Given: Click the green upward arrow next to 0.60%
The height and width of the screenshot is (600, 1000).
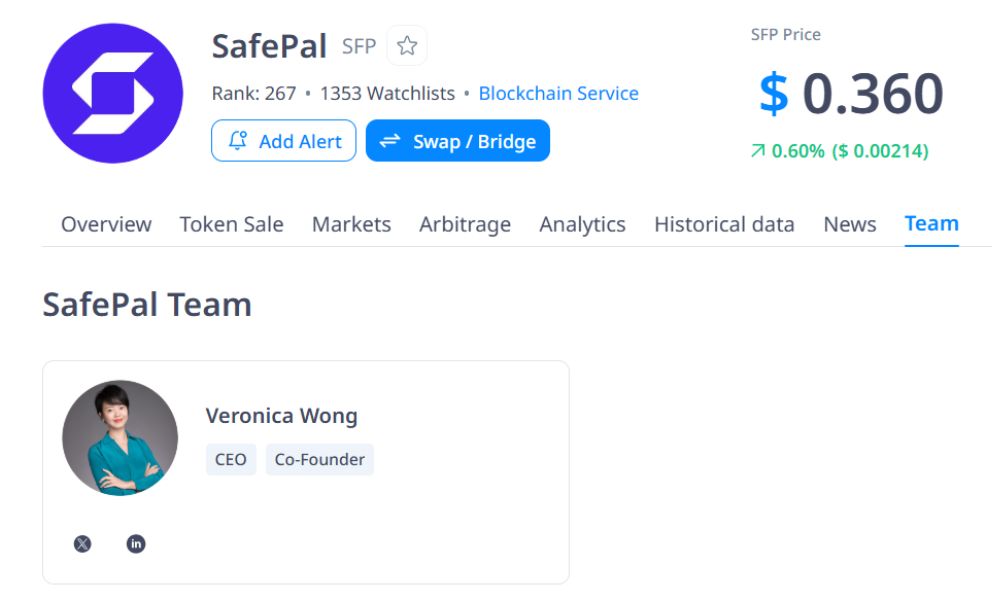Looking at the screenshot, I should click(756, 153).
